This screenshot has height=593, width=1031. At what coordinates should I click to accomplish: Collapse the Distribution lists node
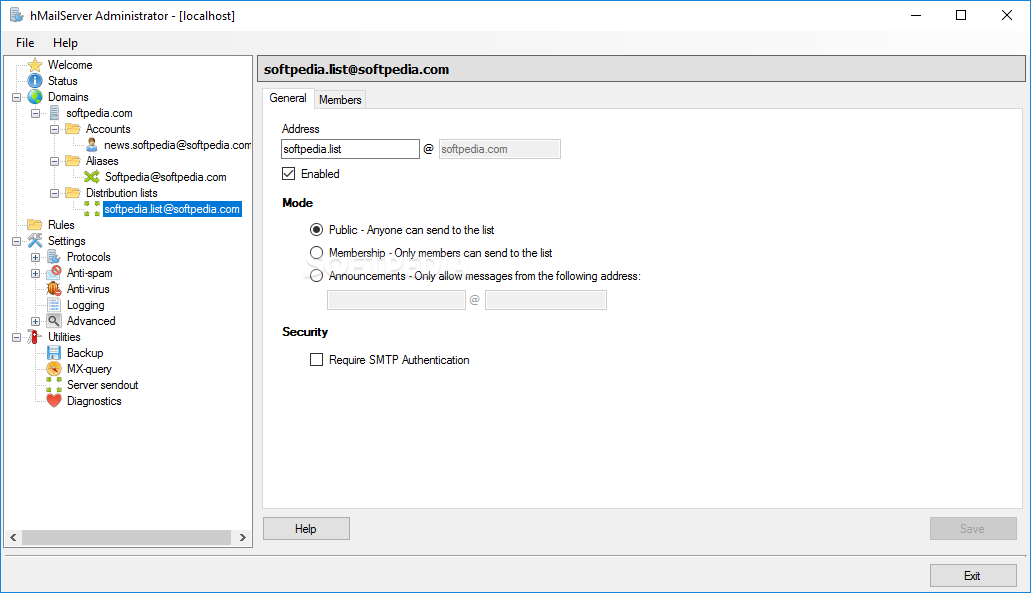[55, 193]
